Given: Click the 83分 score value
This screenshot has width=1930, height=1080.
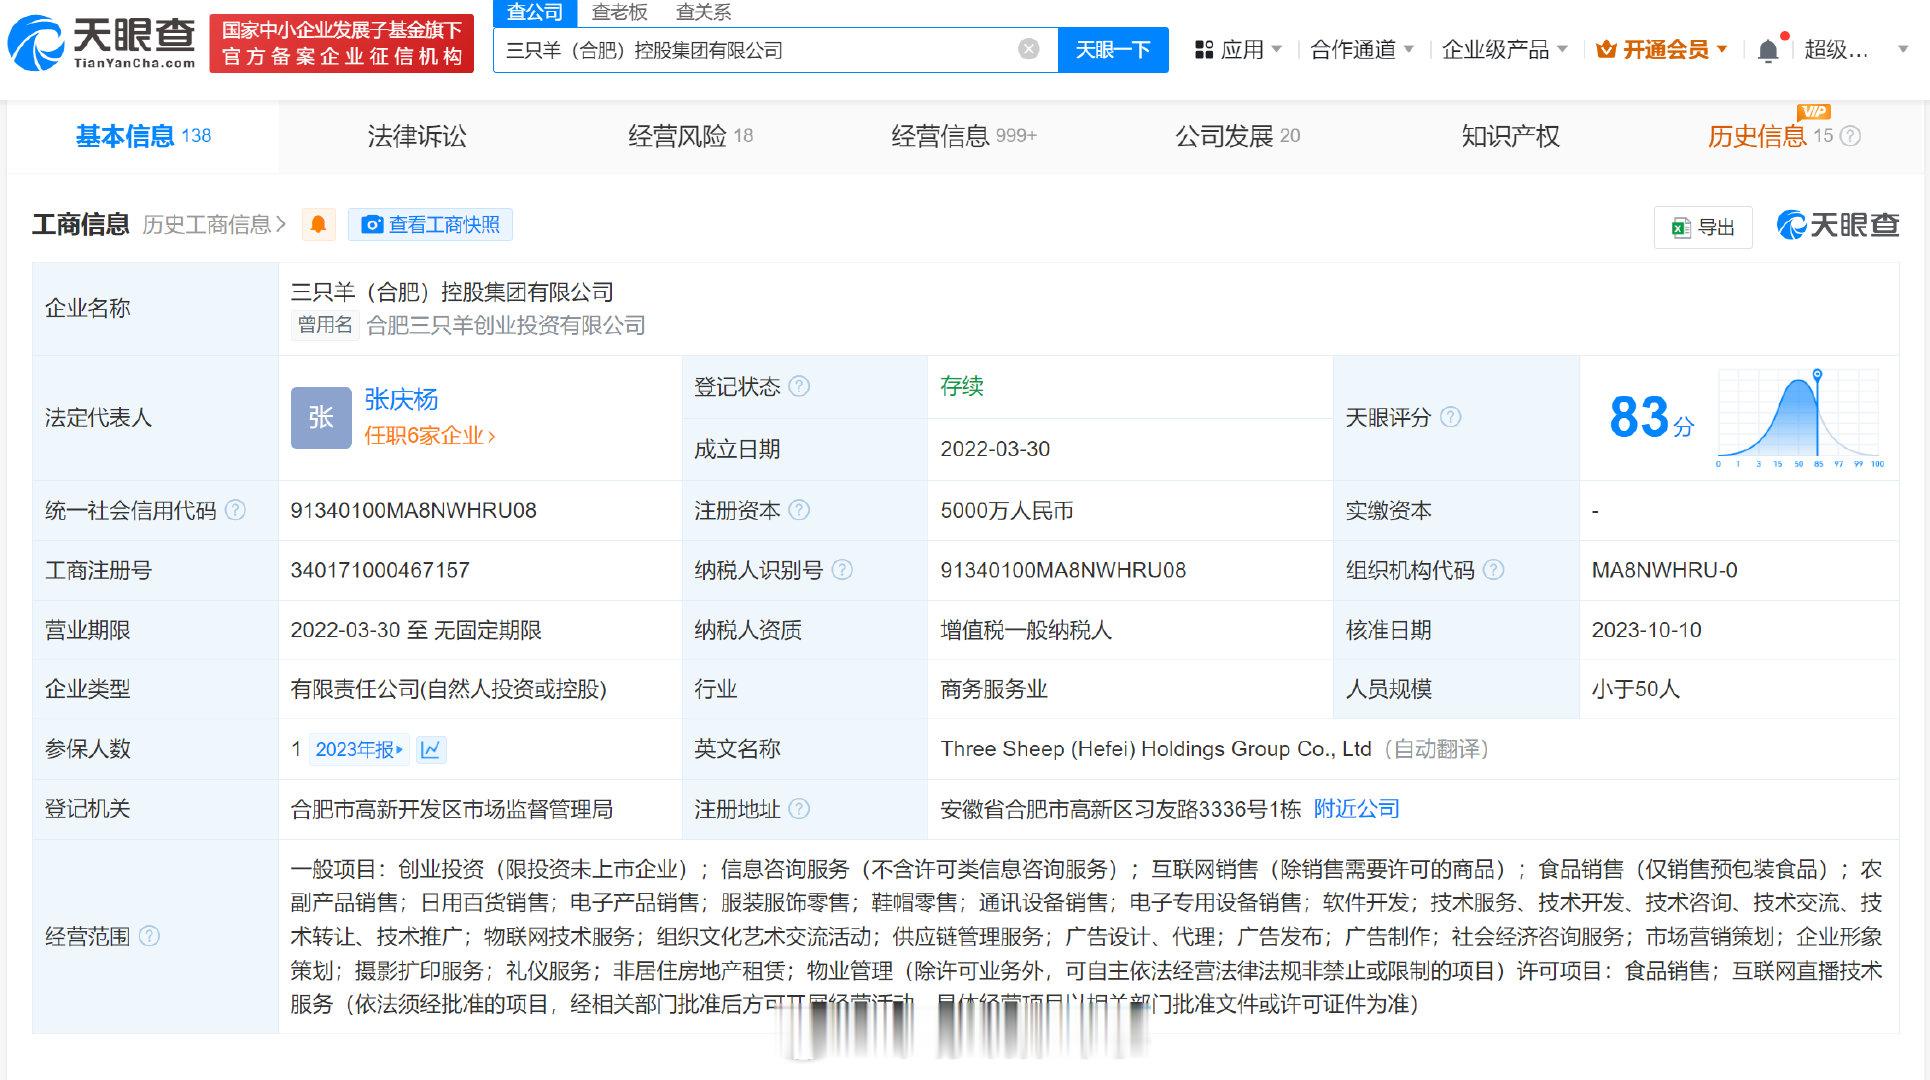Looking at the screenshot, I should [1651, 417].
